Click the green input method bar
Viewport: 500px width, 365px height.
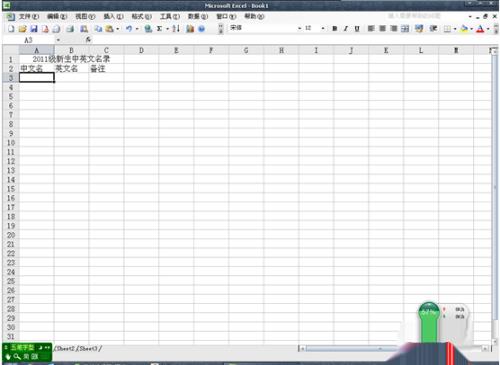(x=27, y=352)
